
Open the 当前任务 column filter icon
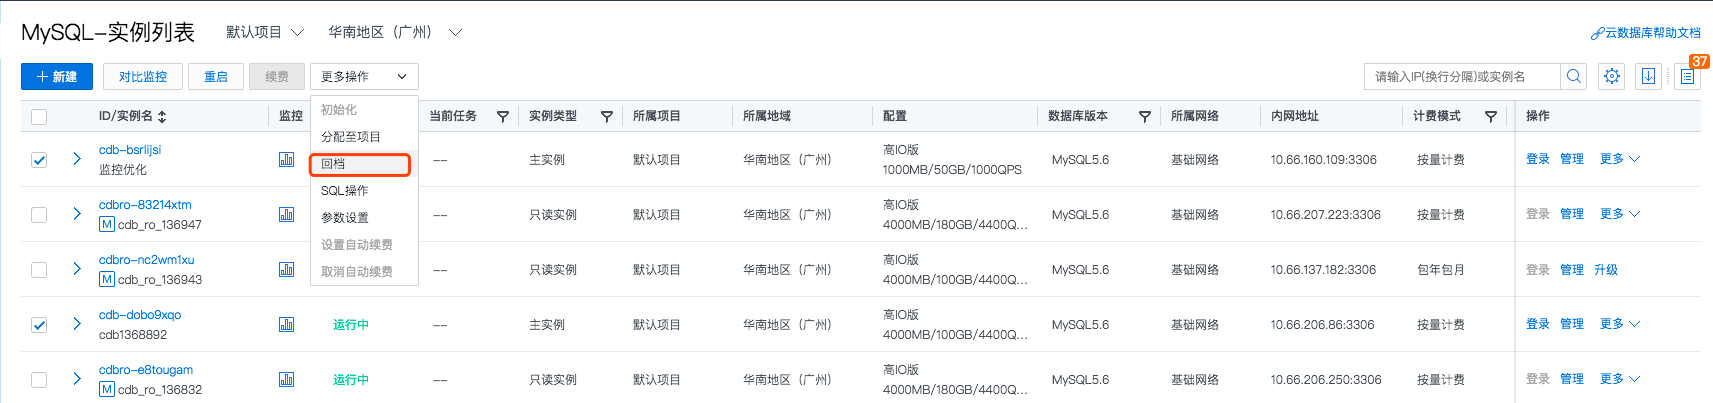[503, 117]
